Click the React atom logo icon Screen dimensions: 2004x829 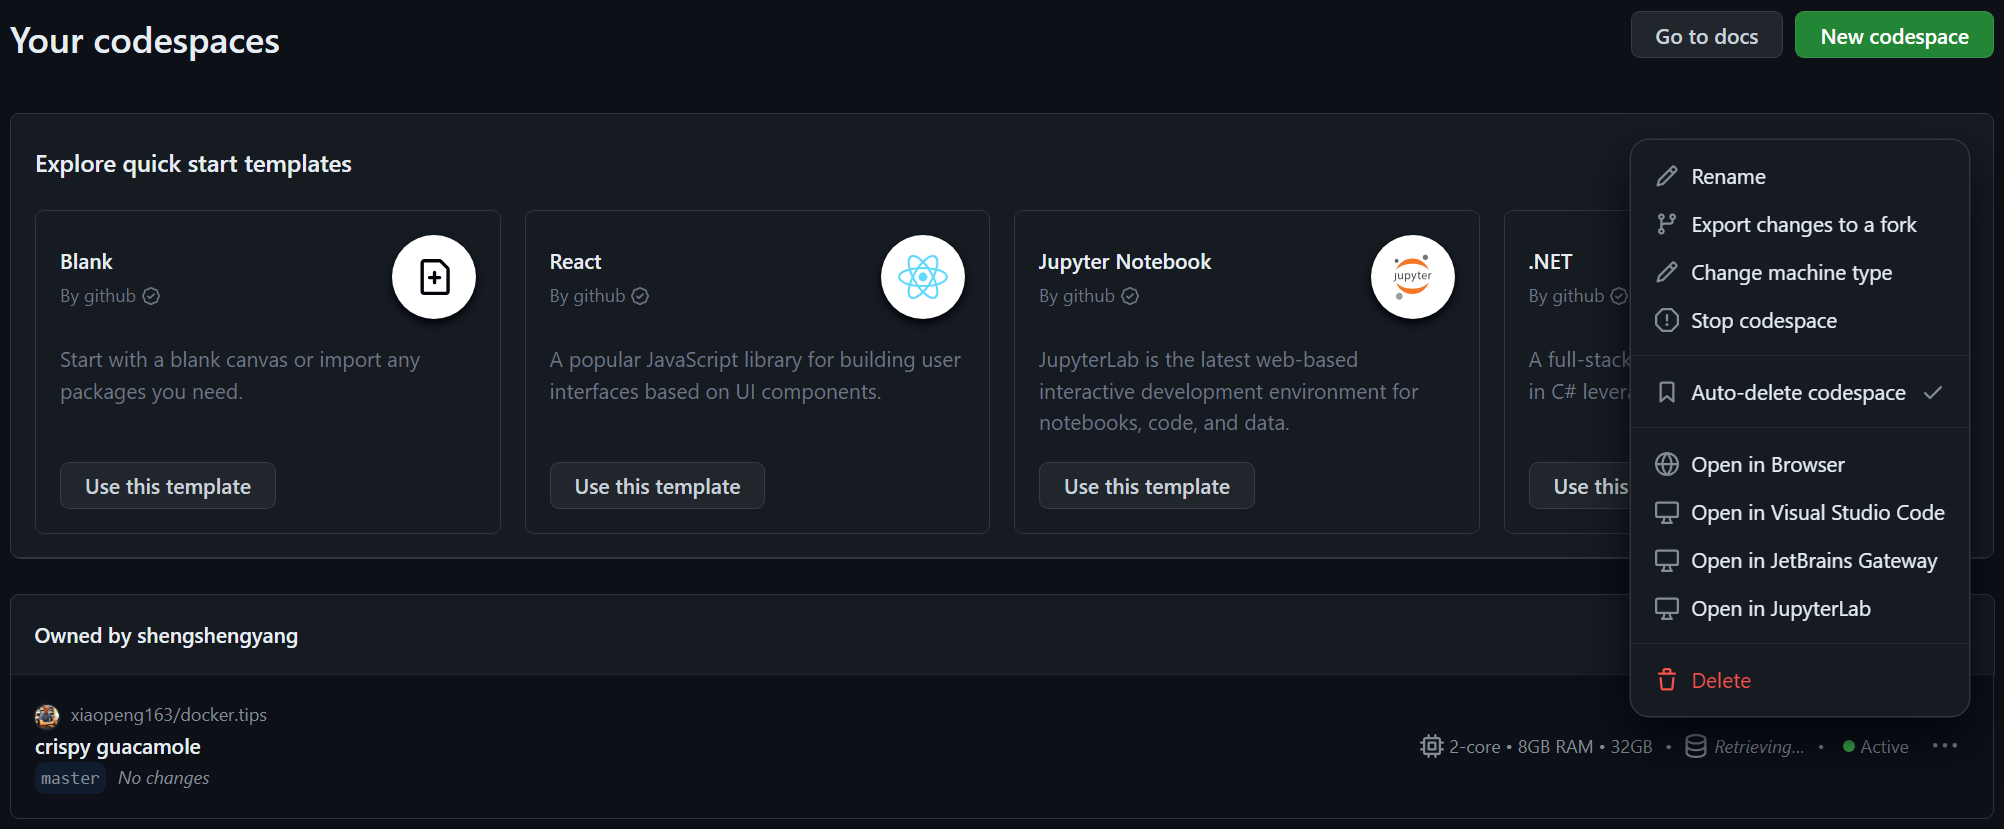923,277
